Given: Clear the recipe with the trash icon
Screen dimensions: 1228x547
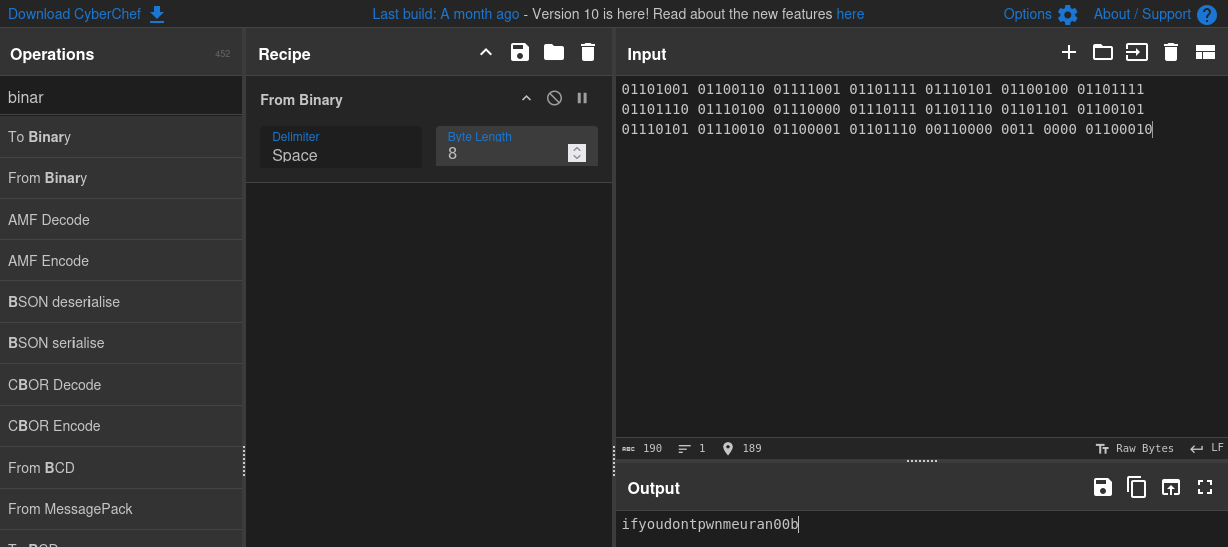Looking at the screenshot, I should (x=588, y=53).
